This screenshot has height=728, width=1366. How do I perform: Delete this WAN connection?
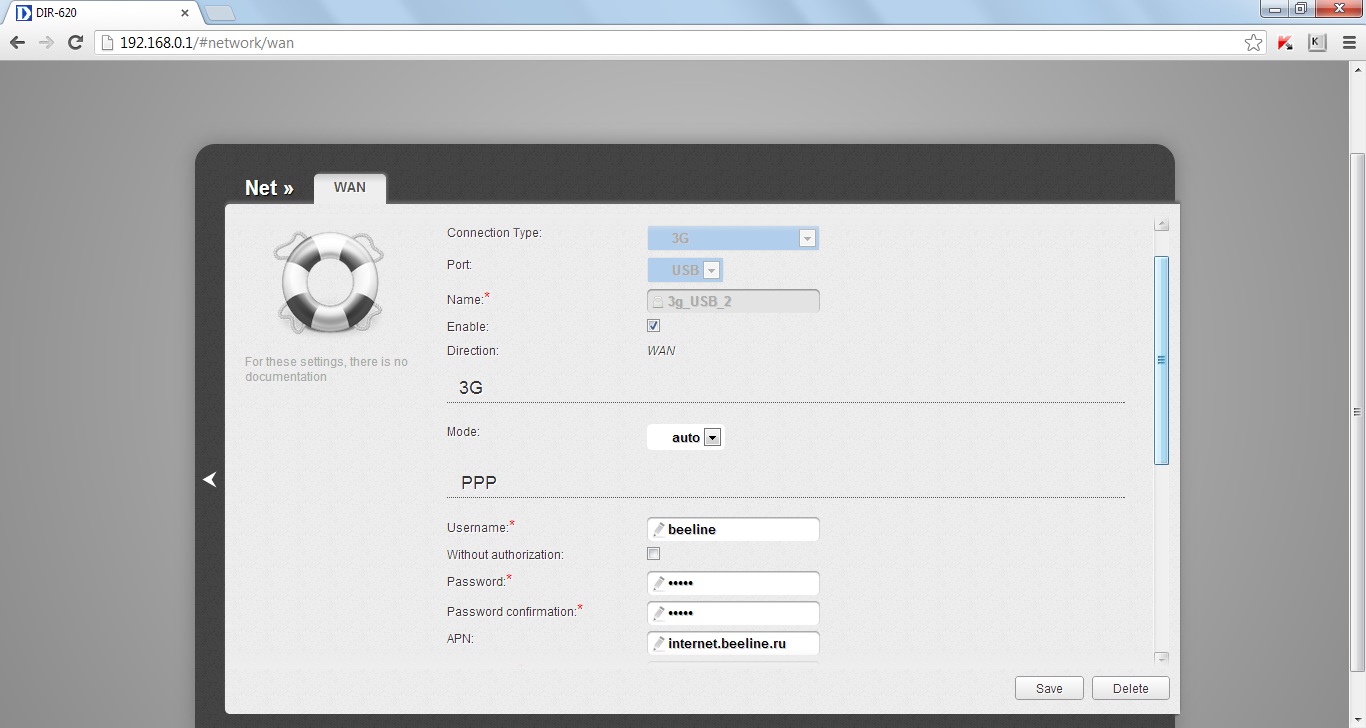(x=1131, y=688)
